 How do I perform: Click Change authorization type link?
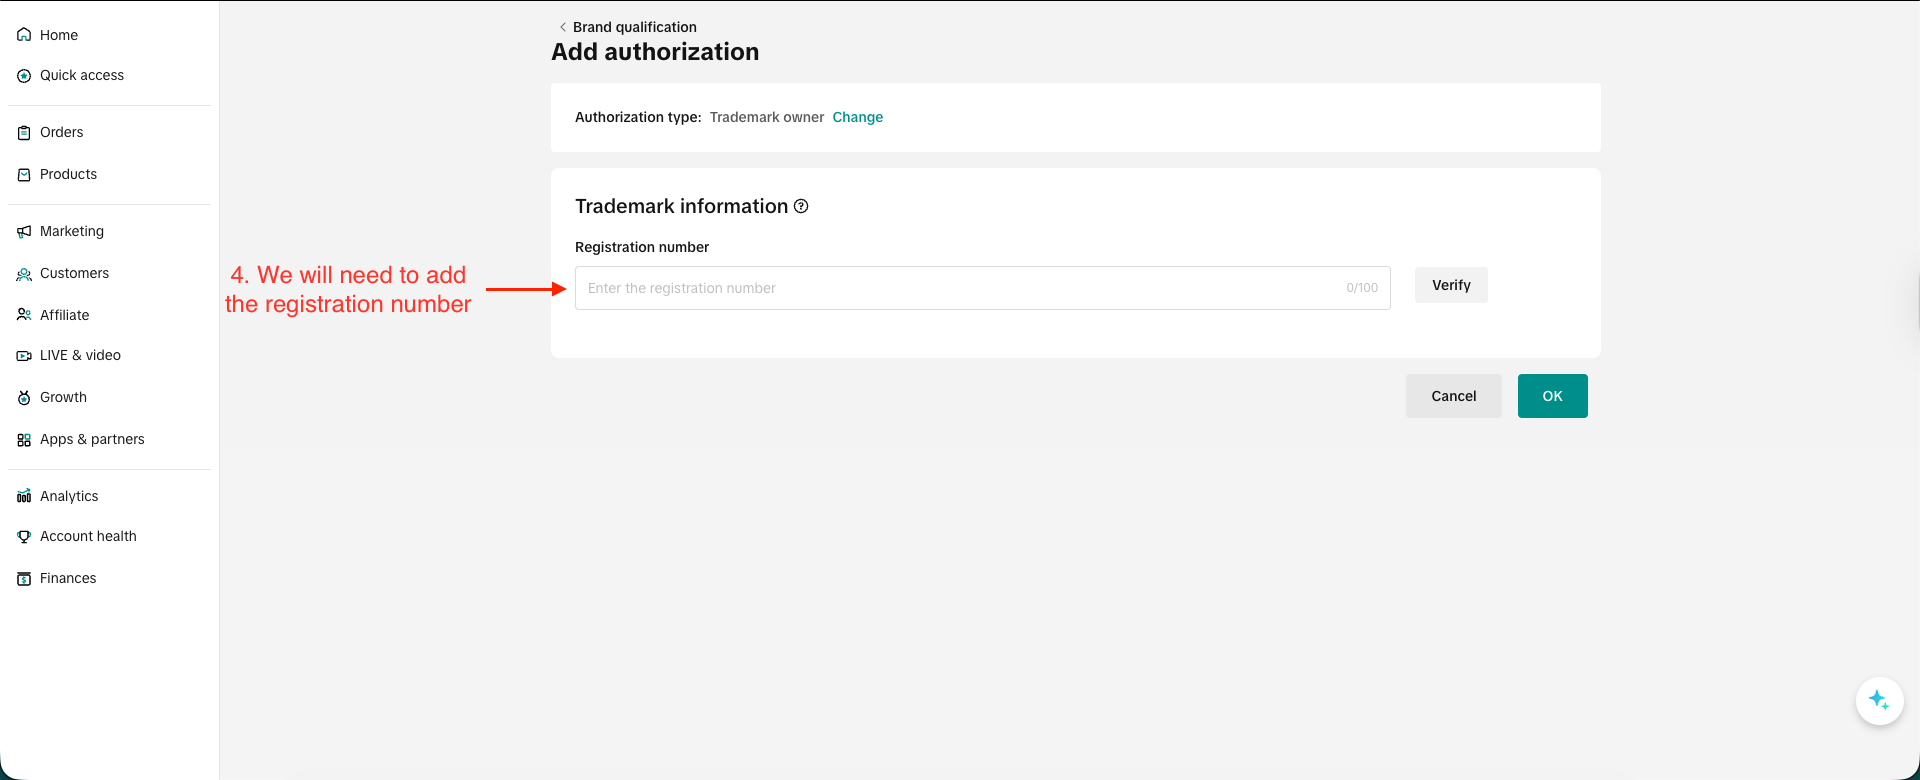point(858,117)
